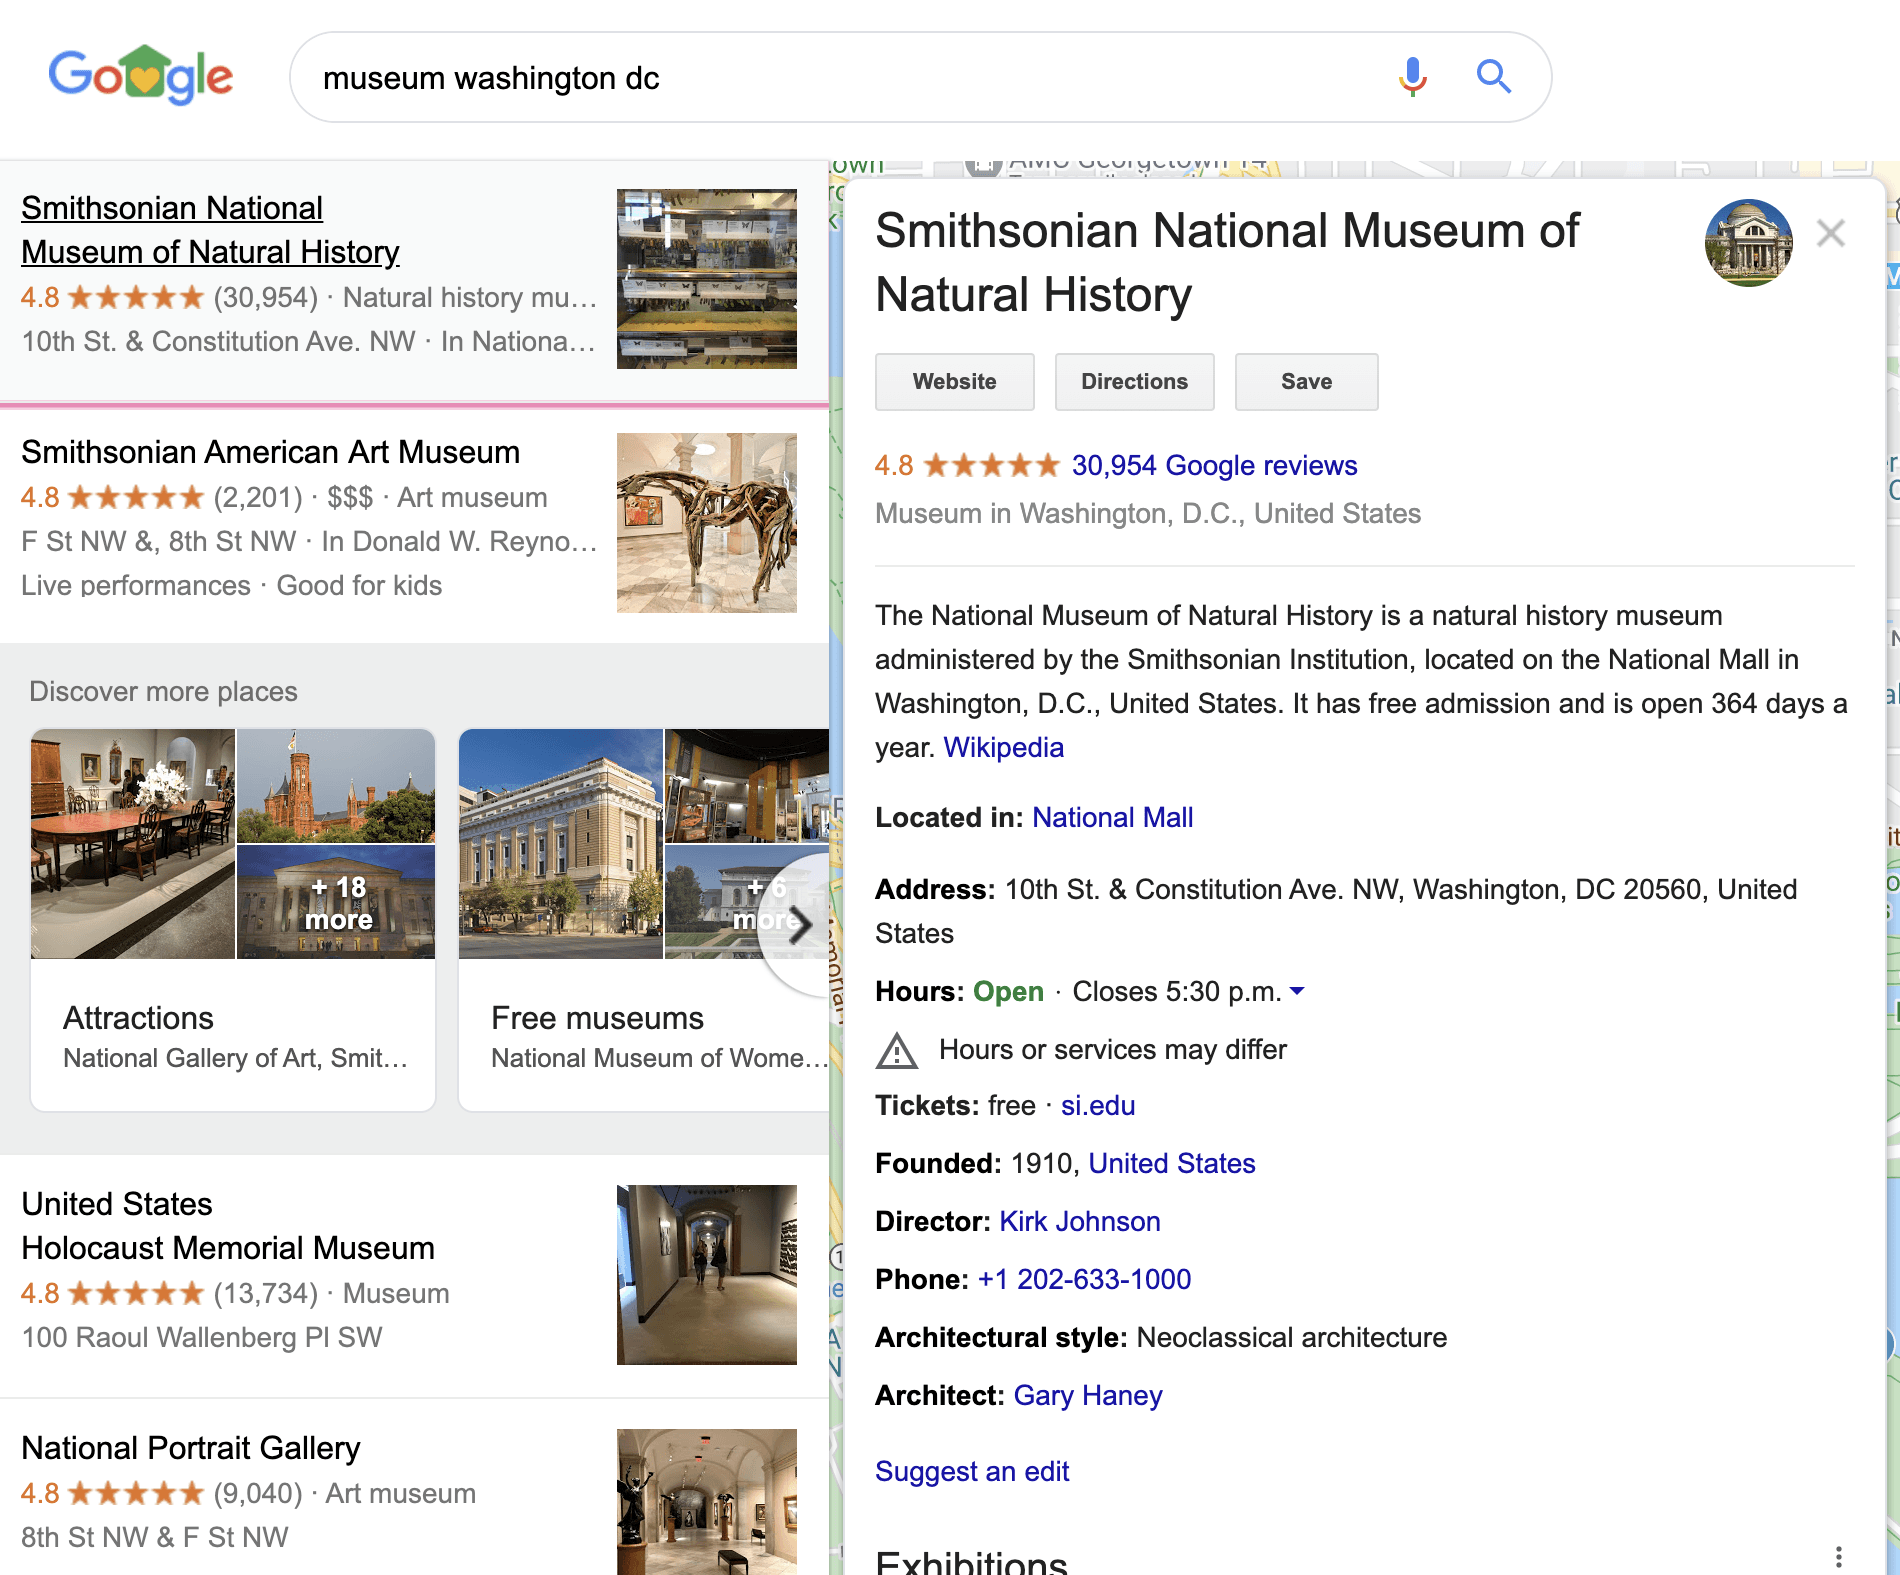Click Smithsonian castle attractions photo
1900x1575 pixels.
coord(336,786)
